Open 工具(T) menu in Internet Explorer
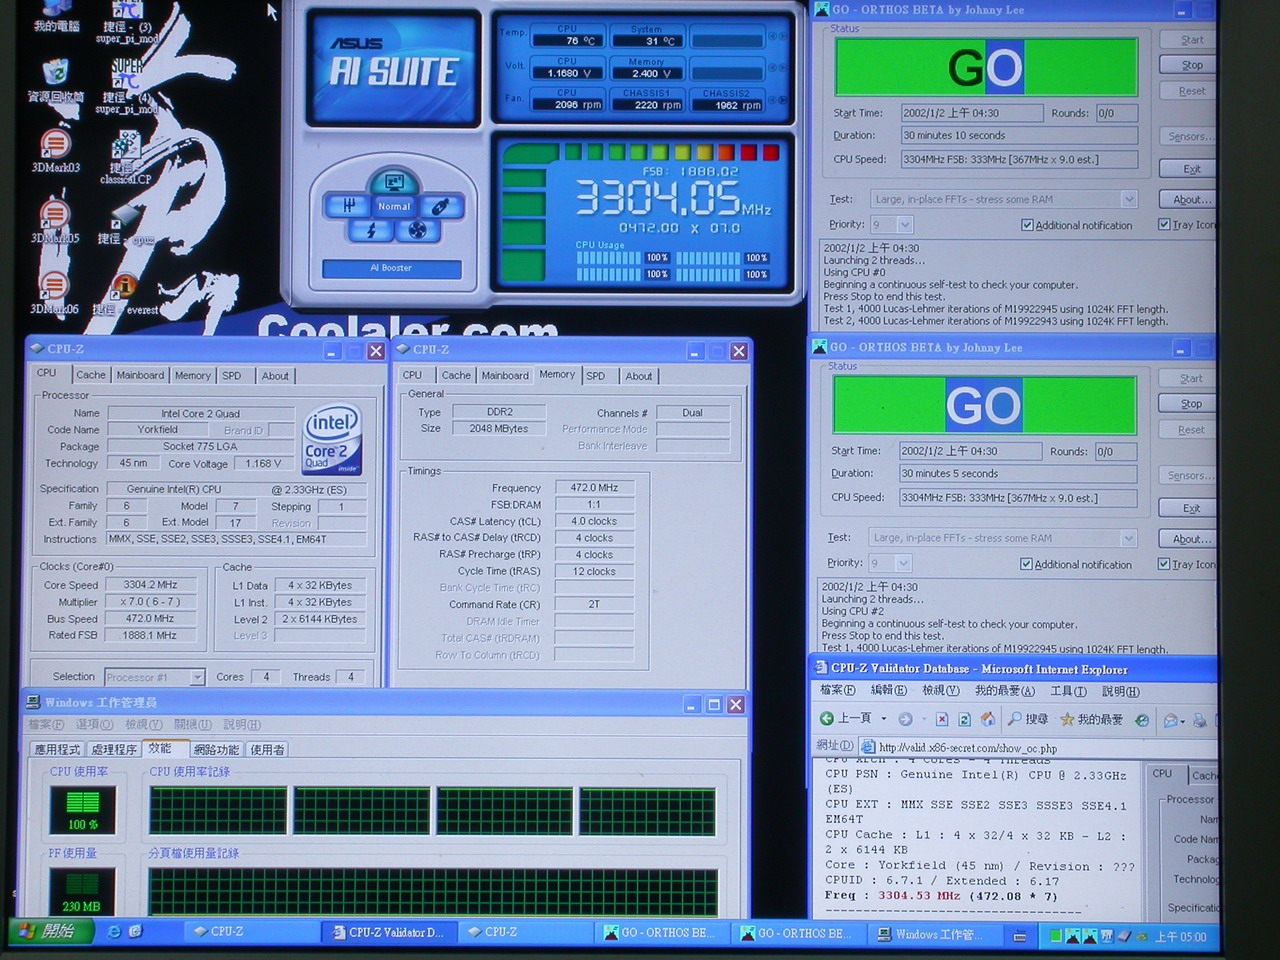 (x=1067, y=691)
